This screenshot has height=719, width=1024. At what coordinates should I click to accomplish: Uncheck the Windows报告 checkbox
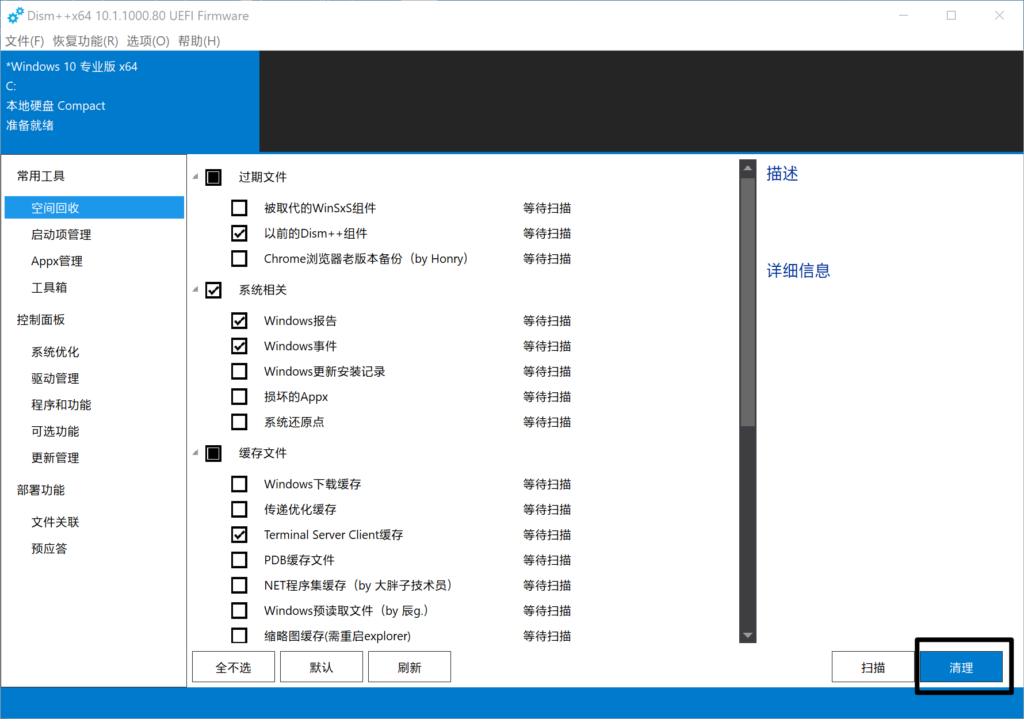pyautogui.click(x=239, y=321)
